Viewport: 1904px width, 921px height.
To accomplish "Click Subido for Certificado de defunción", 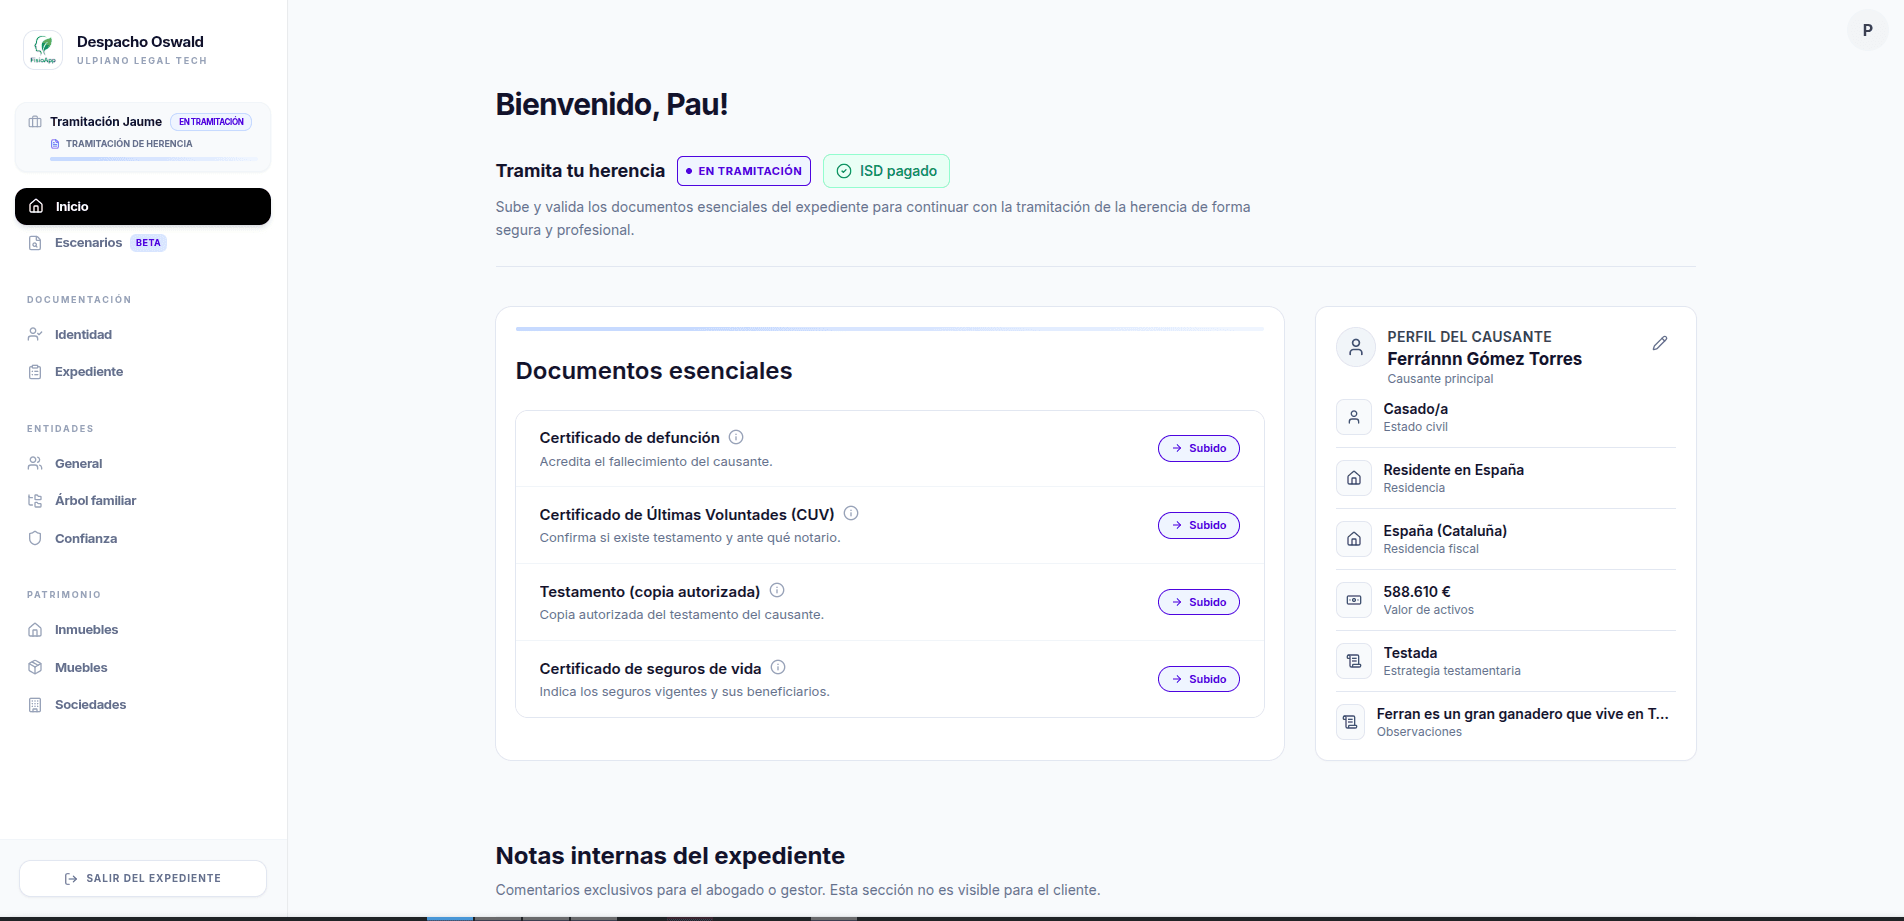I will [x=1198, y=448].
